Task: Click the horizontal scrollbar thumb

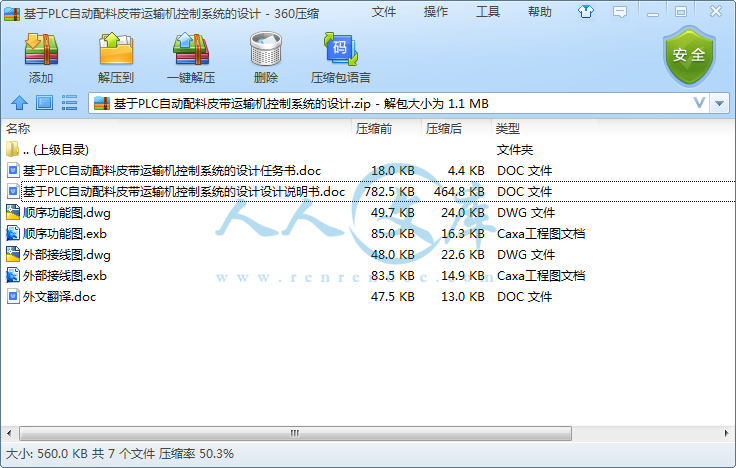Action: [x=295, y=433]
